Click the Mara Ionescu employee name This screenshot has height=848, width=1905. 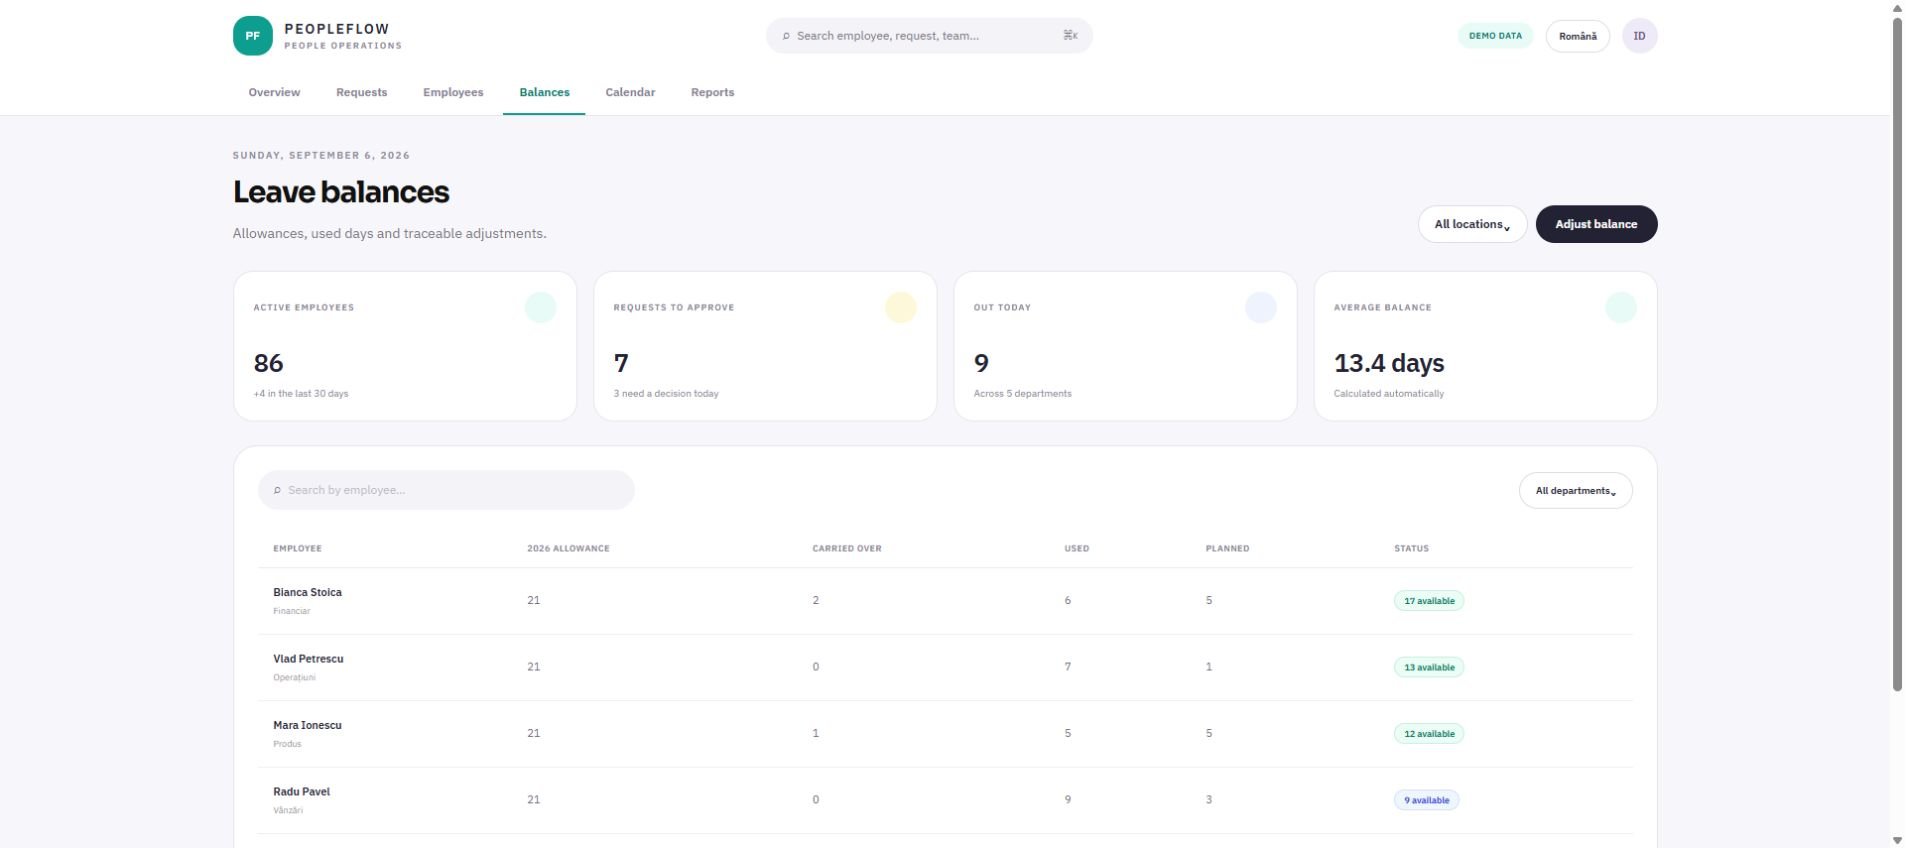pyautogui.click(x=307, y=725)
